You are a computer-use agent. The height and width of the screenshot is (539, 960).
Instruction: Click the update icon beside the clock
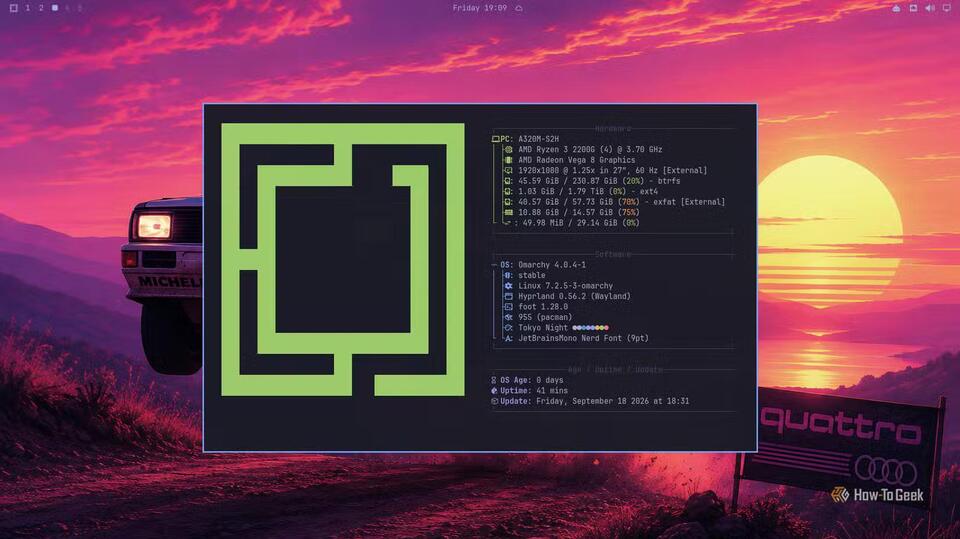pos(519,8)
